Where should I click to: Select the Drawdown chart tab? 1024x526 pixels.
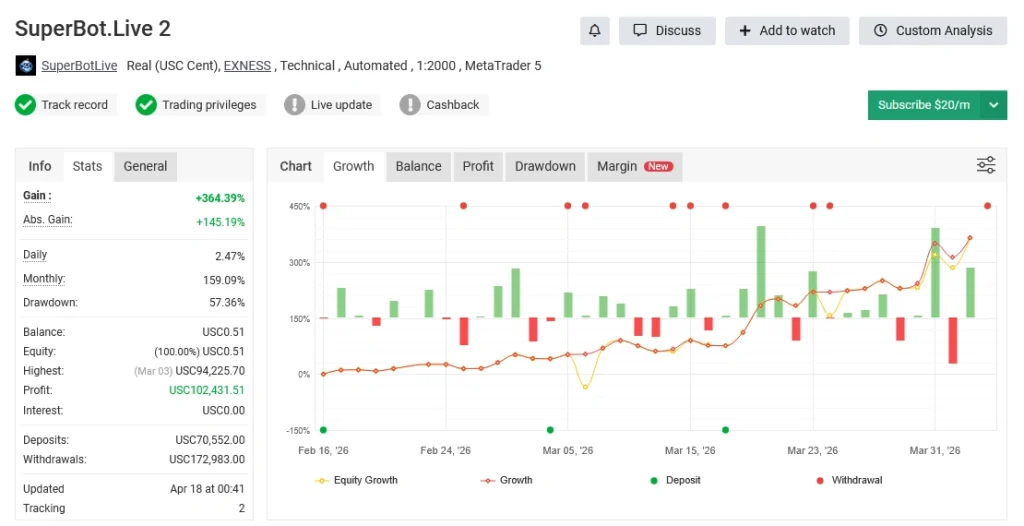545,166
